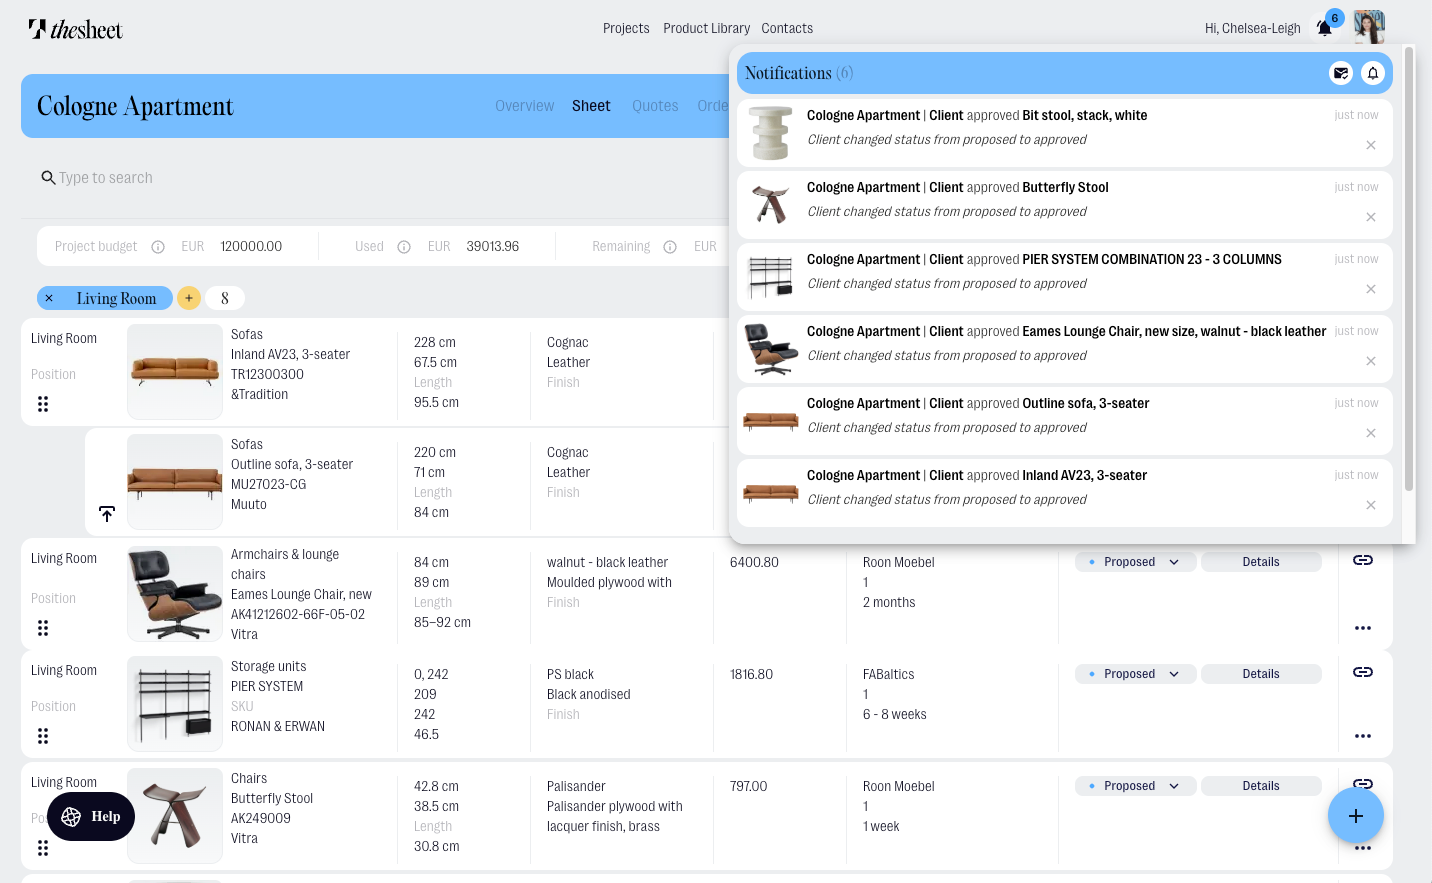Open Butterfly Stool thumbnail in sheet
The image size is (1432, 883).
click(175, 816)
